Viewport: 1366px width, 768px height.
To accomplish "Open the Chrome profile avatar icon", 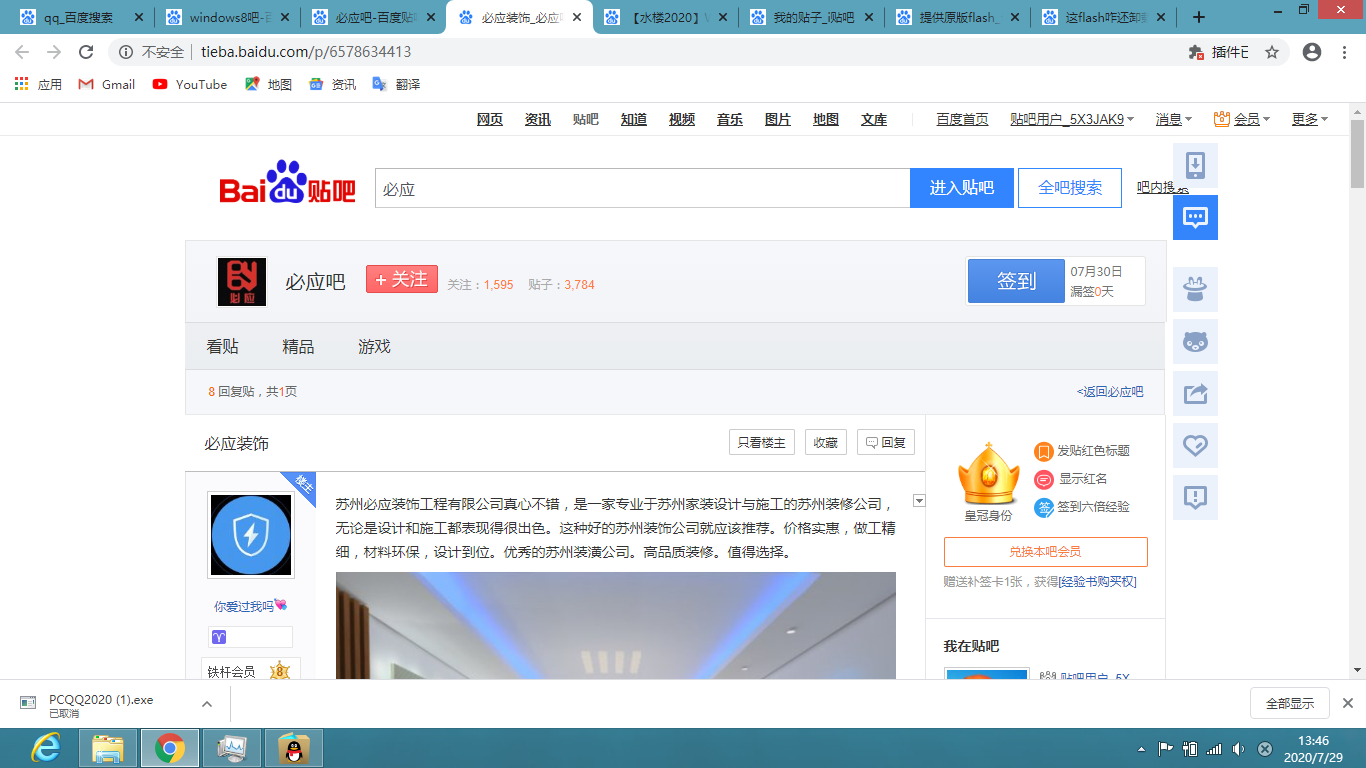I will (1312, 52).
